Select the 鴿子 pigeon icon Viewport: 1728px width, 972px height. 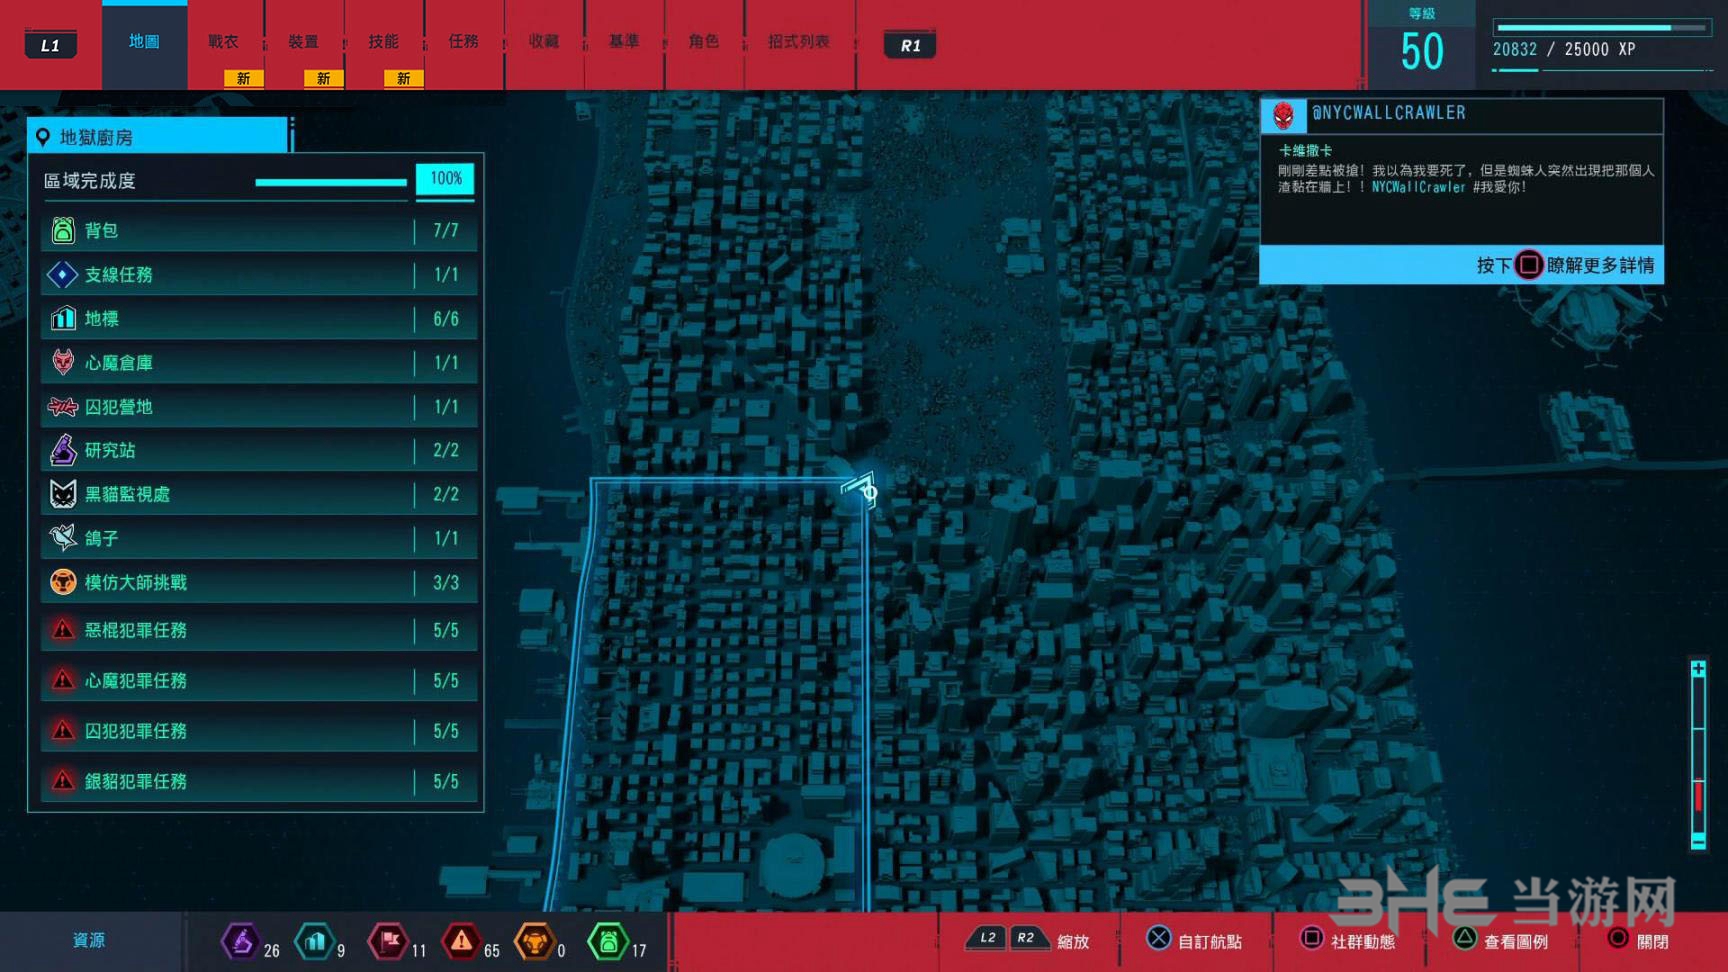coord(63,538)
